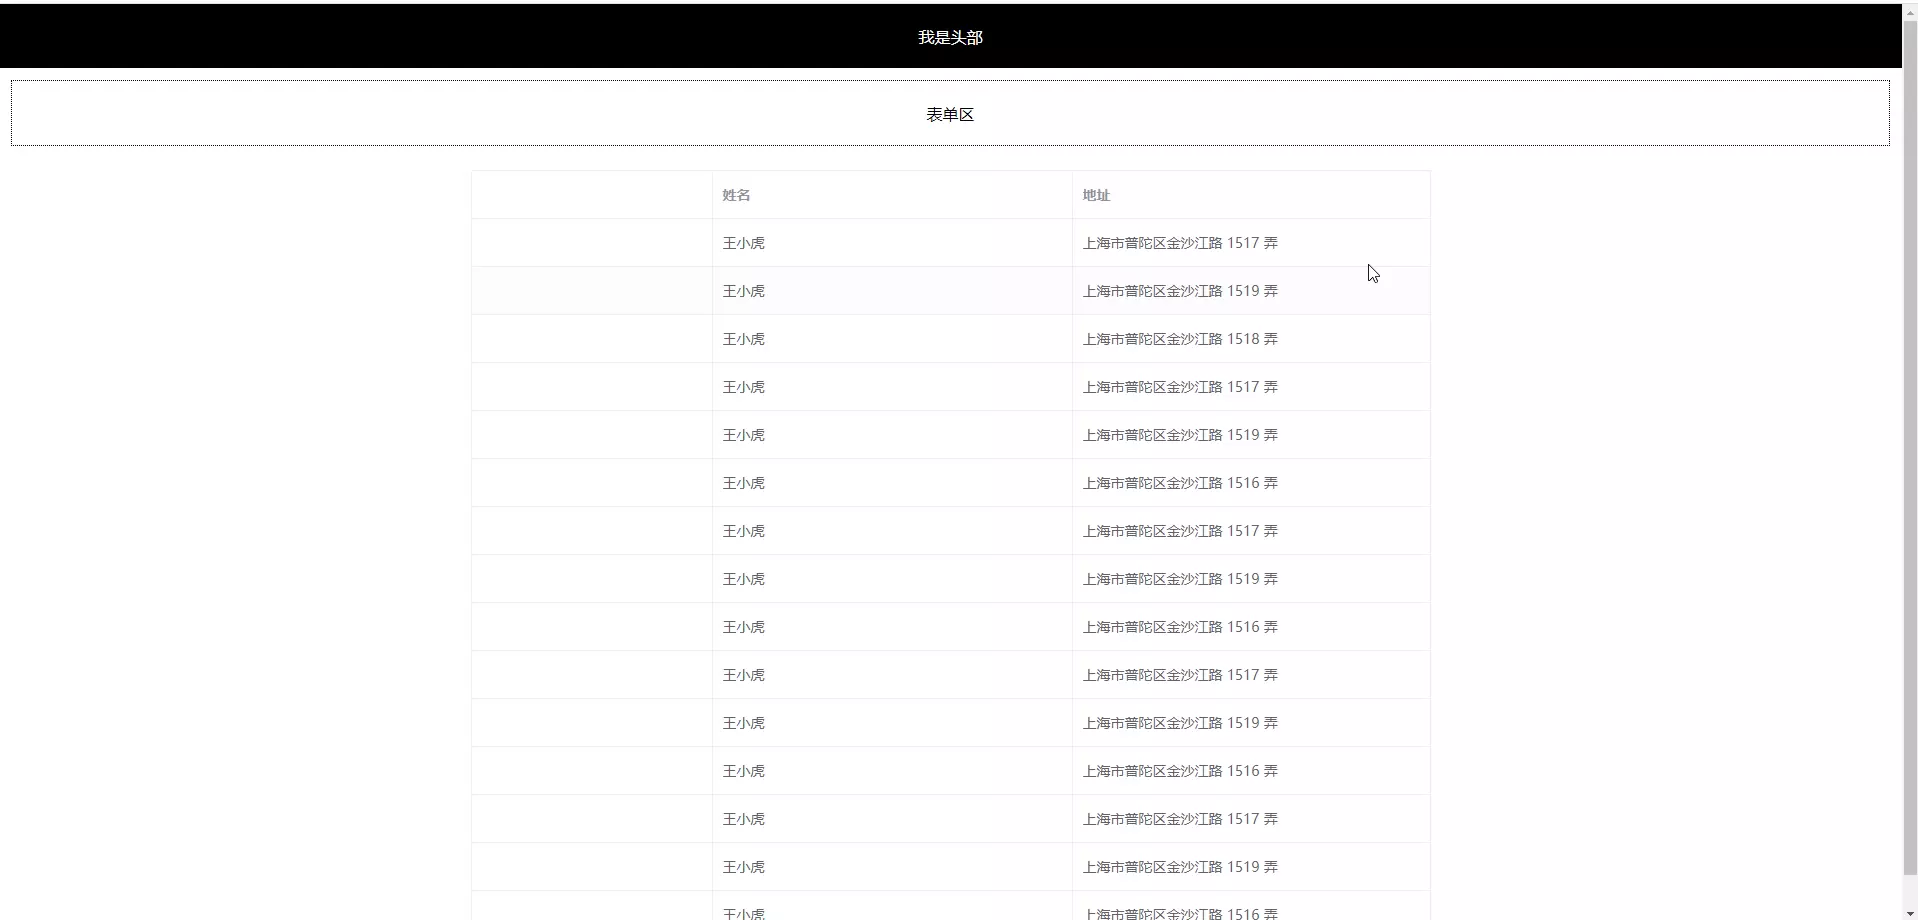
Task: Click address 1519 弄 in the second row
Action: [1180, 290]
